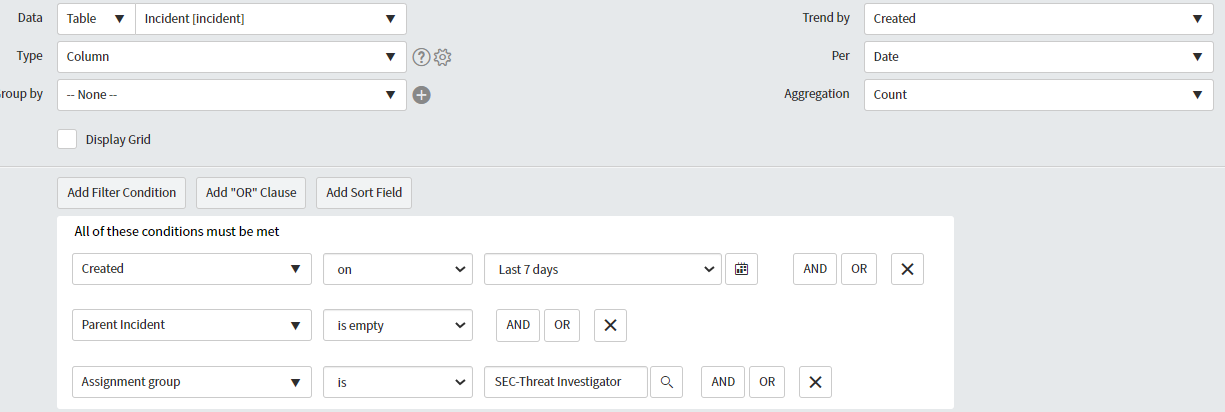Click the Assignment group lookup magnifier icon

tap(667, 382)
